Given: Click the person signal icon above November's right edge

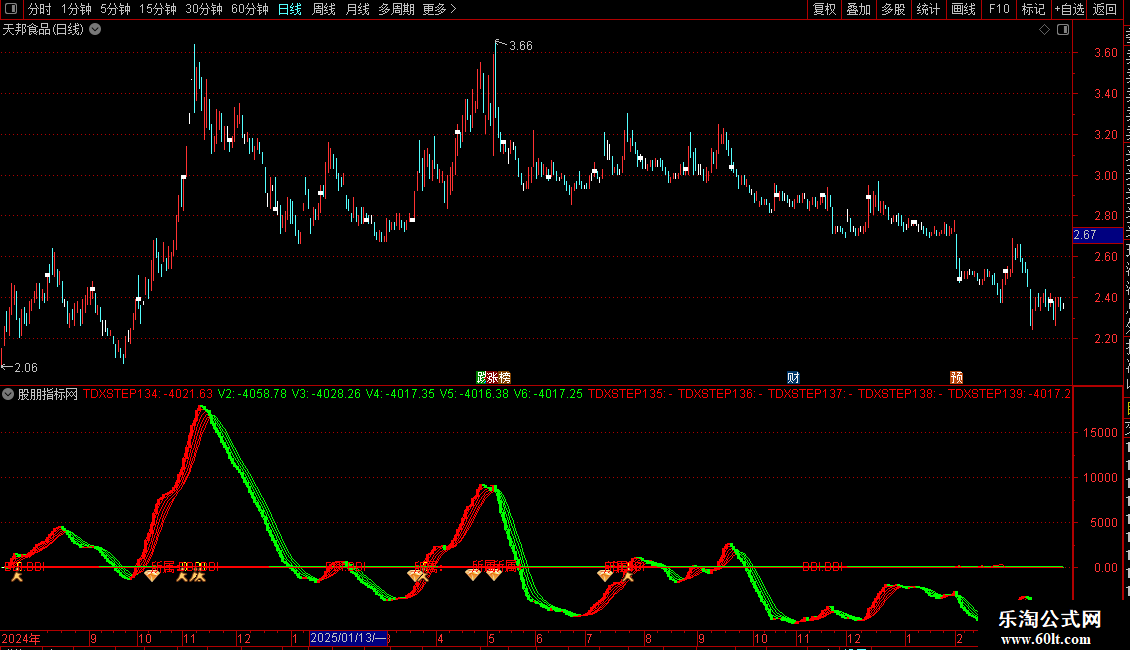Looking at the screenshot, I should pos(199,575).
